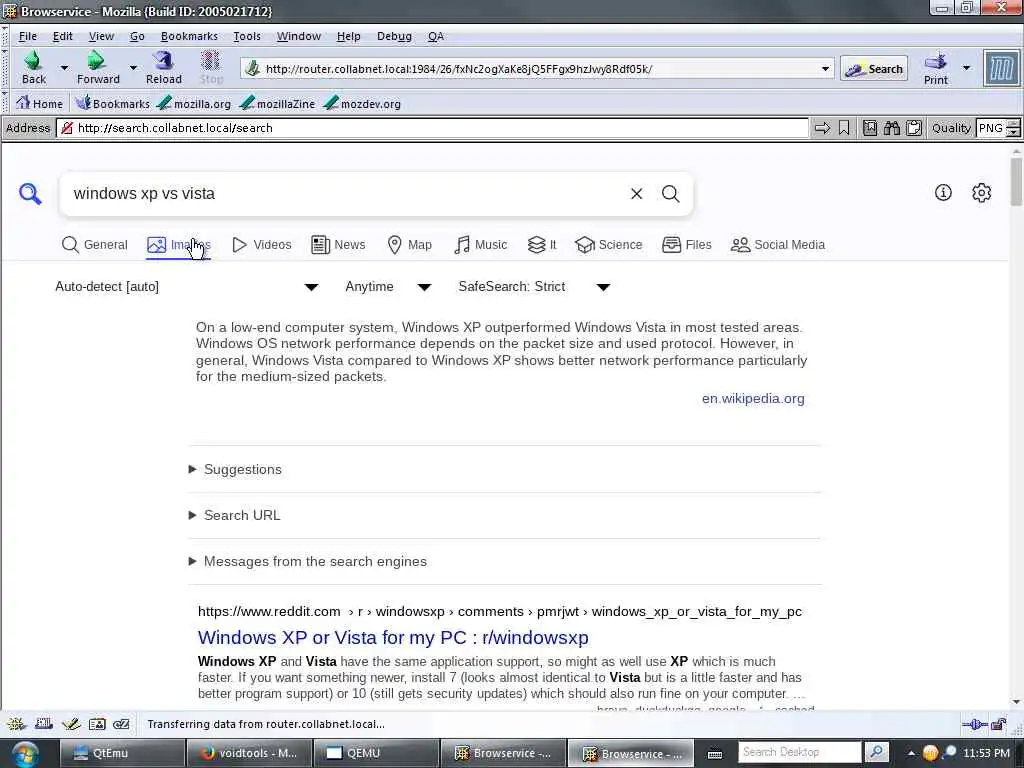Click the Back navigation arrow icon
The image size is (1024, 768).
(x=33, y=61)
